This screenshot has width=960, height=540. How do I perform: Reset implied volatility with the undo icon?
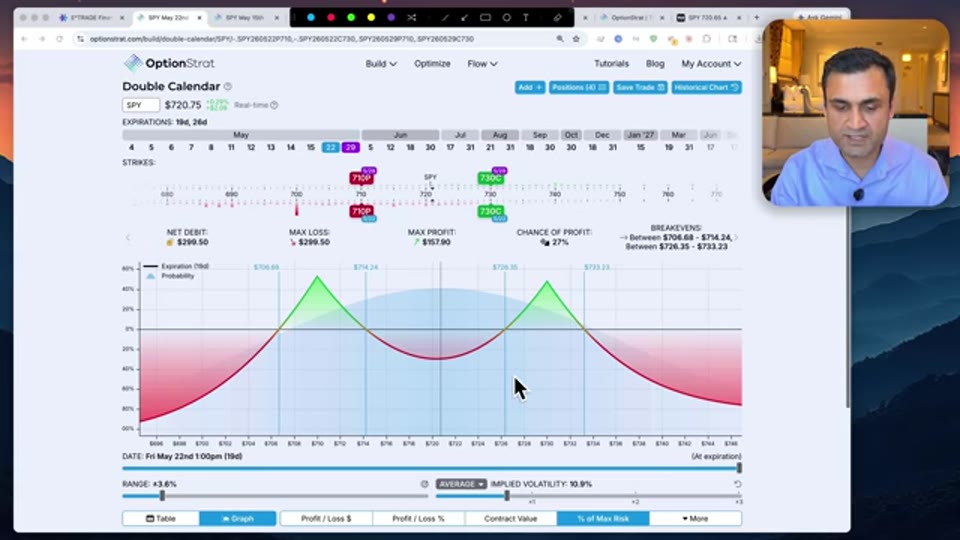click(x=737, y=484)
